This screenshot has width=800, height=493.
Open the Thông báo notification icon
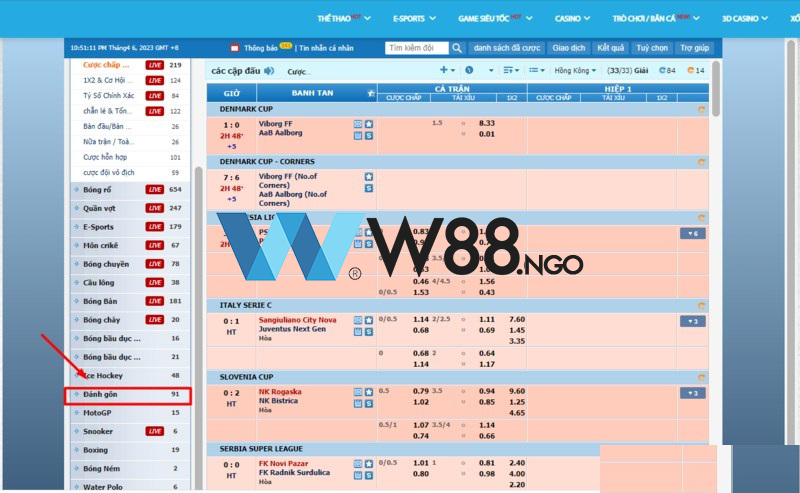coord(235,48)
